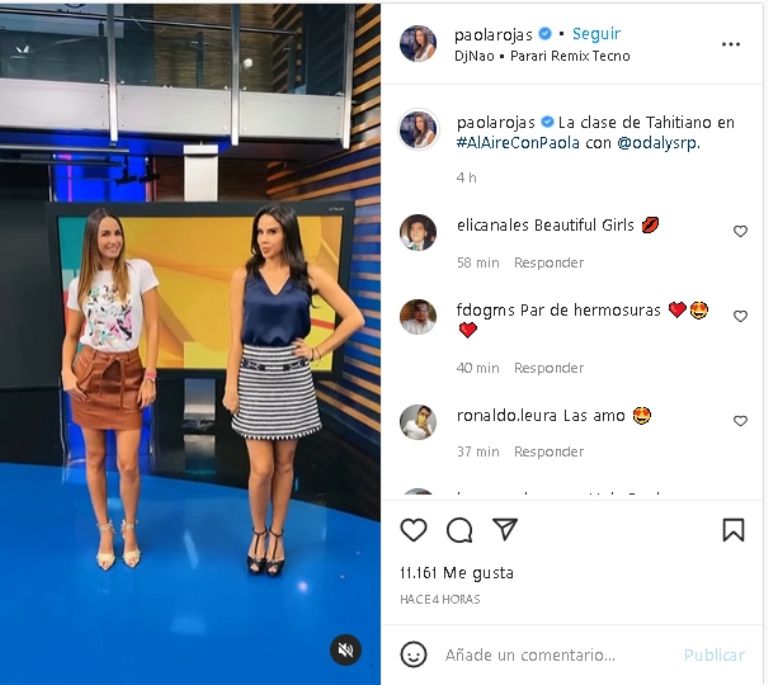Open comments with the speech bubble icon
768x685 pixels.
tap(459, 530)
